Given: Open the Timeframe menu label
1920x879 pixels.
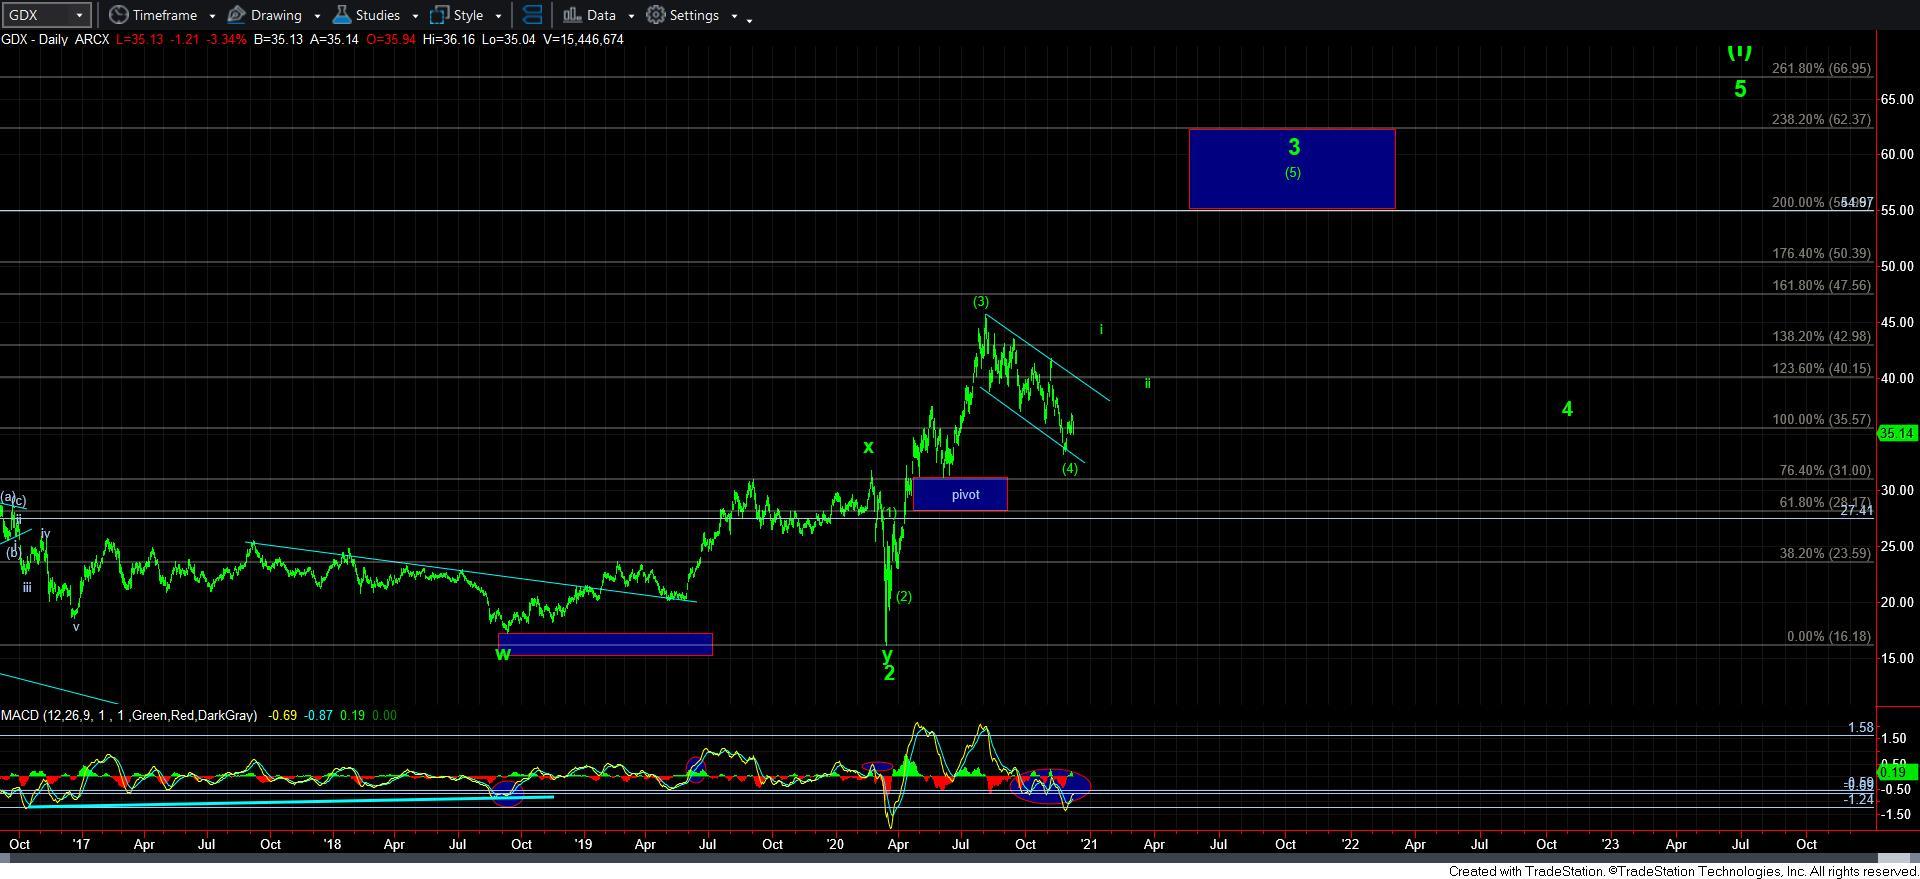Looking at the screenshot, I should click(164, 15).
